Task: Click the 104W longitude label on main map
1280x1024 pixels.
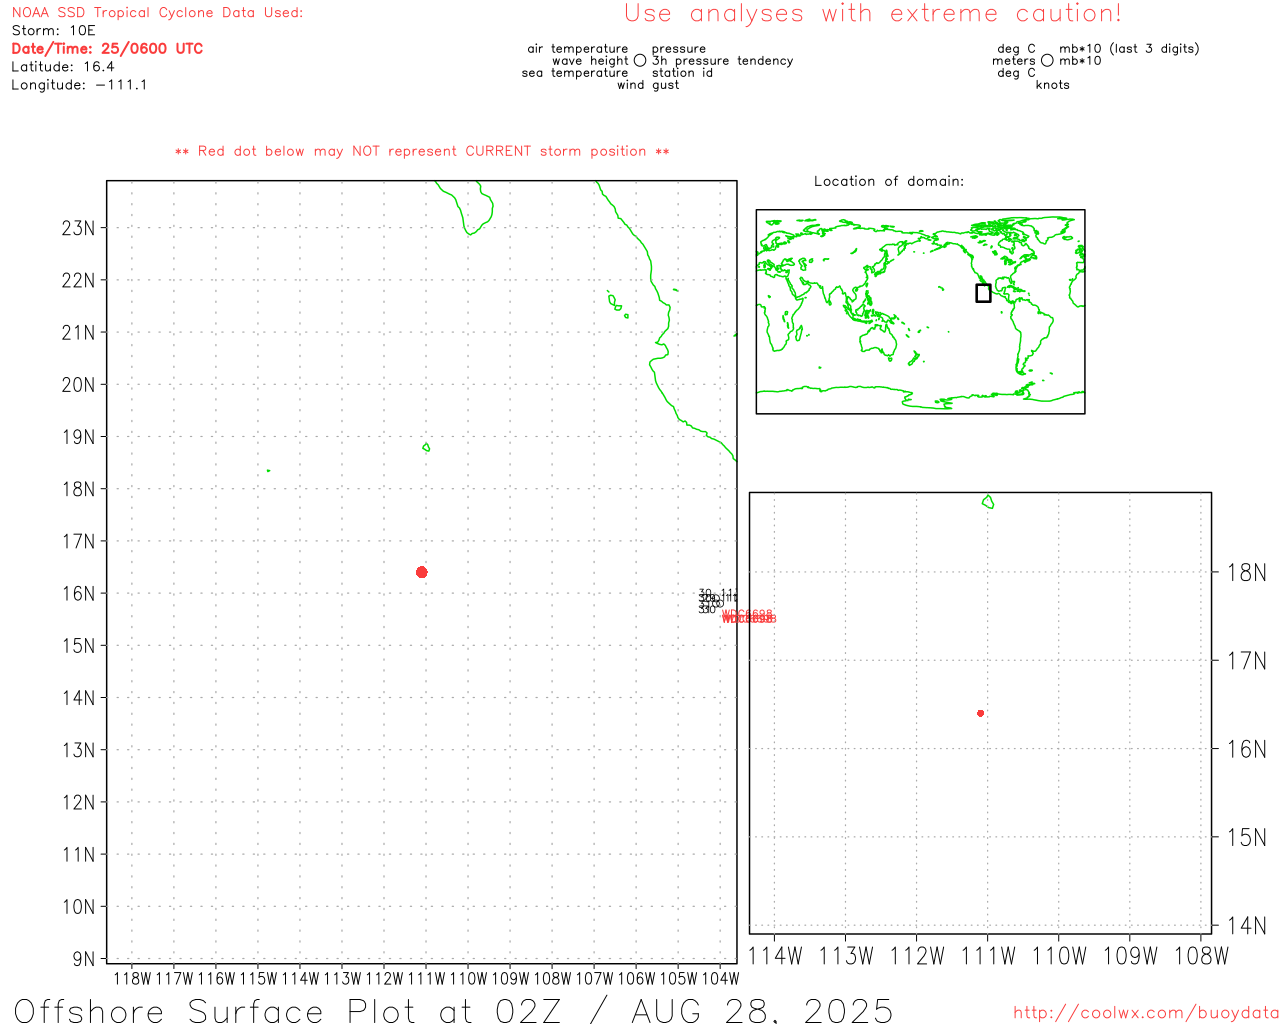Action: click(x=720, y=978)
